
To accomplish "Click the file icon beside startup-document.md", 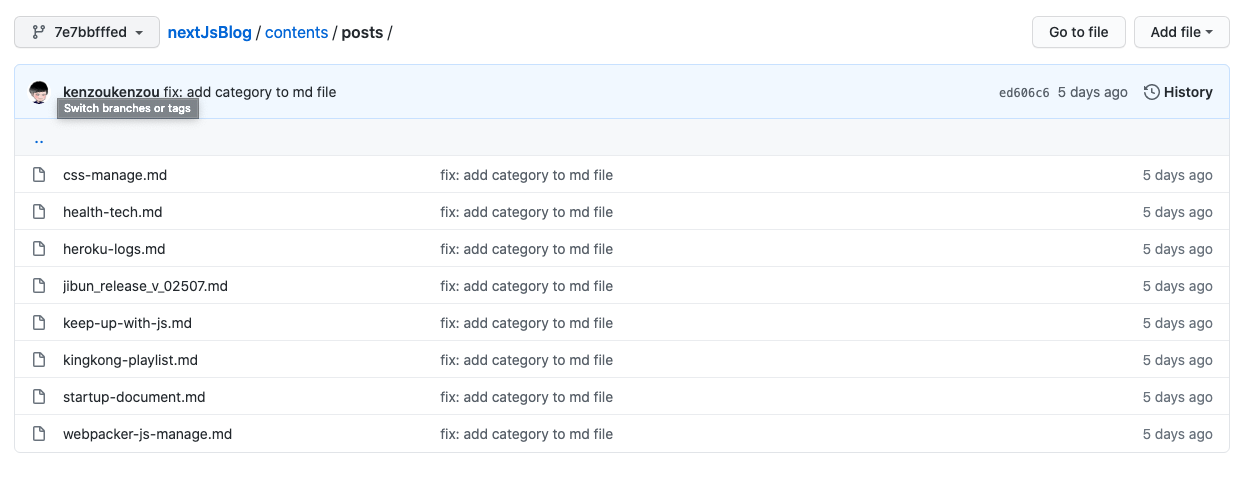I will coord(39,397).
